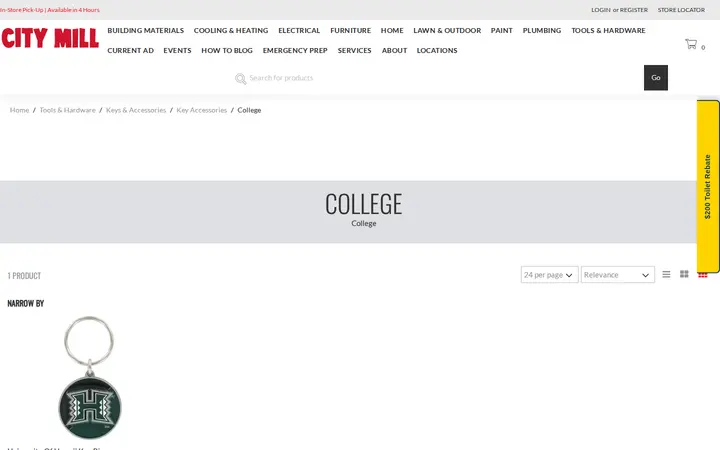Open Services page

tap(354, 51)
